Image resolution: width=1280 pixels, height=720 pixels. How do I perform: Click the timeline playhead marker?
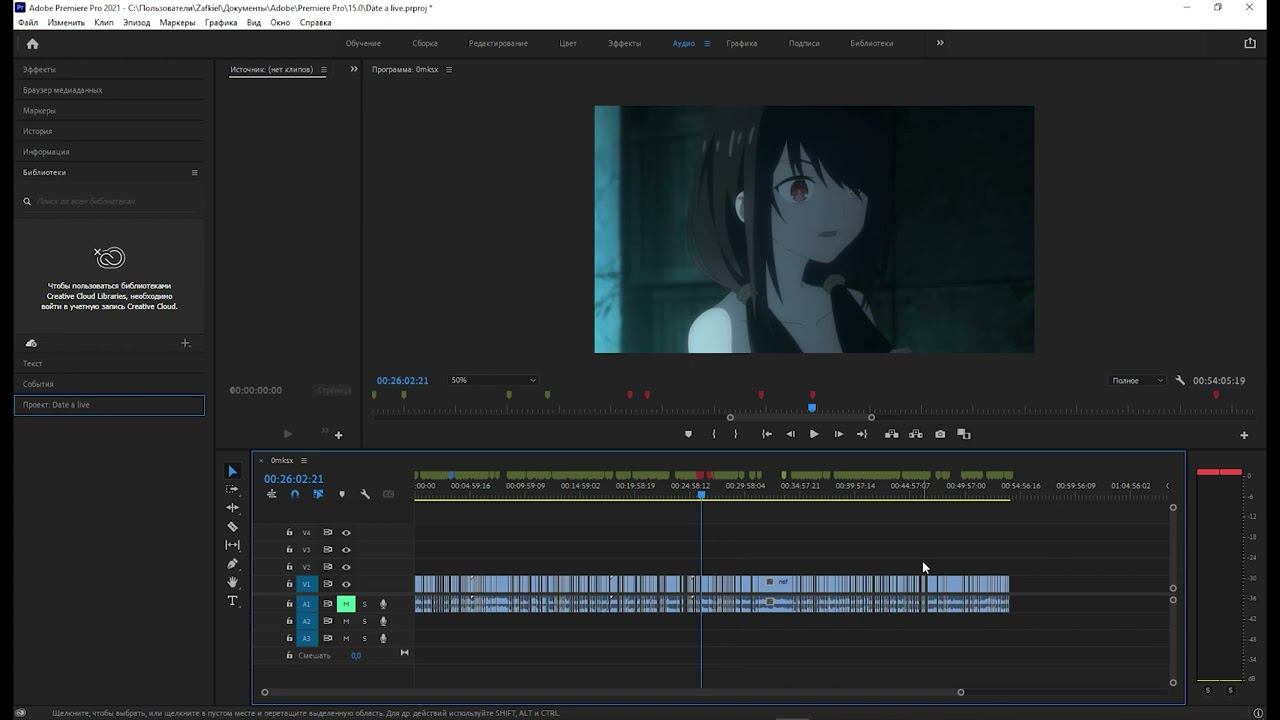click(x=701, y=495)
